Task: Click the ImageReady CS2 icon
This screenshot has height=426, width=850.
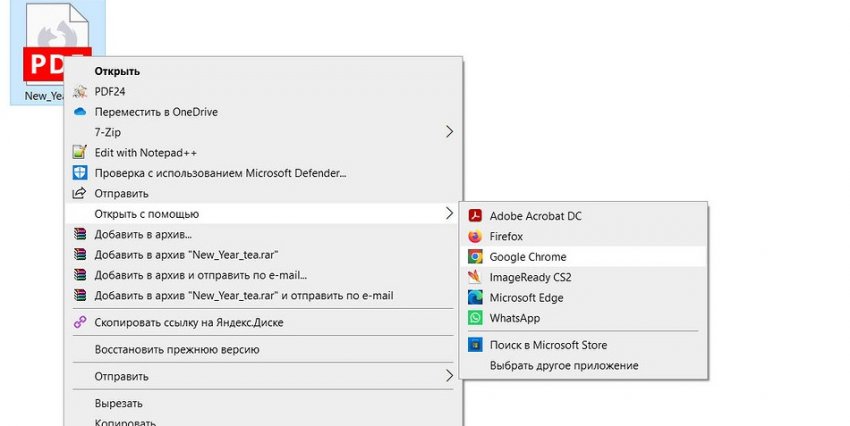Action: pos(475,277)
